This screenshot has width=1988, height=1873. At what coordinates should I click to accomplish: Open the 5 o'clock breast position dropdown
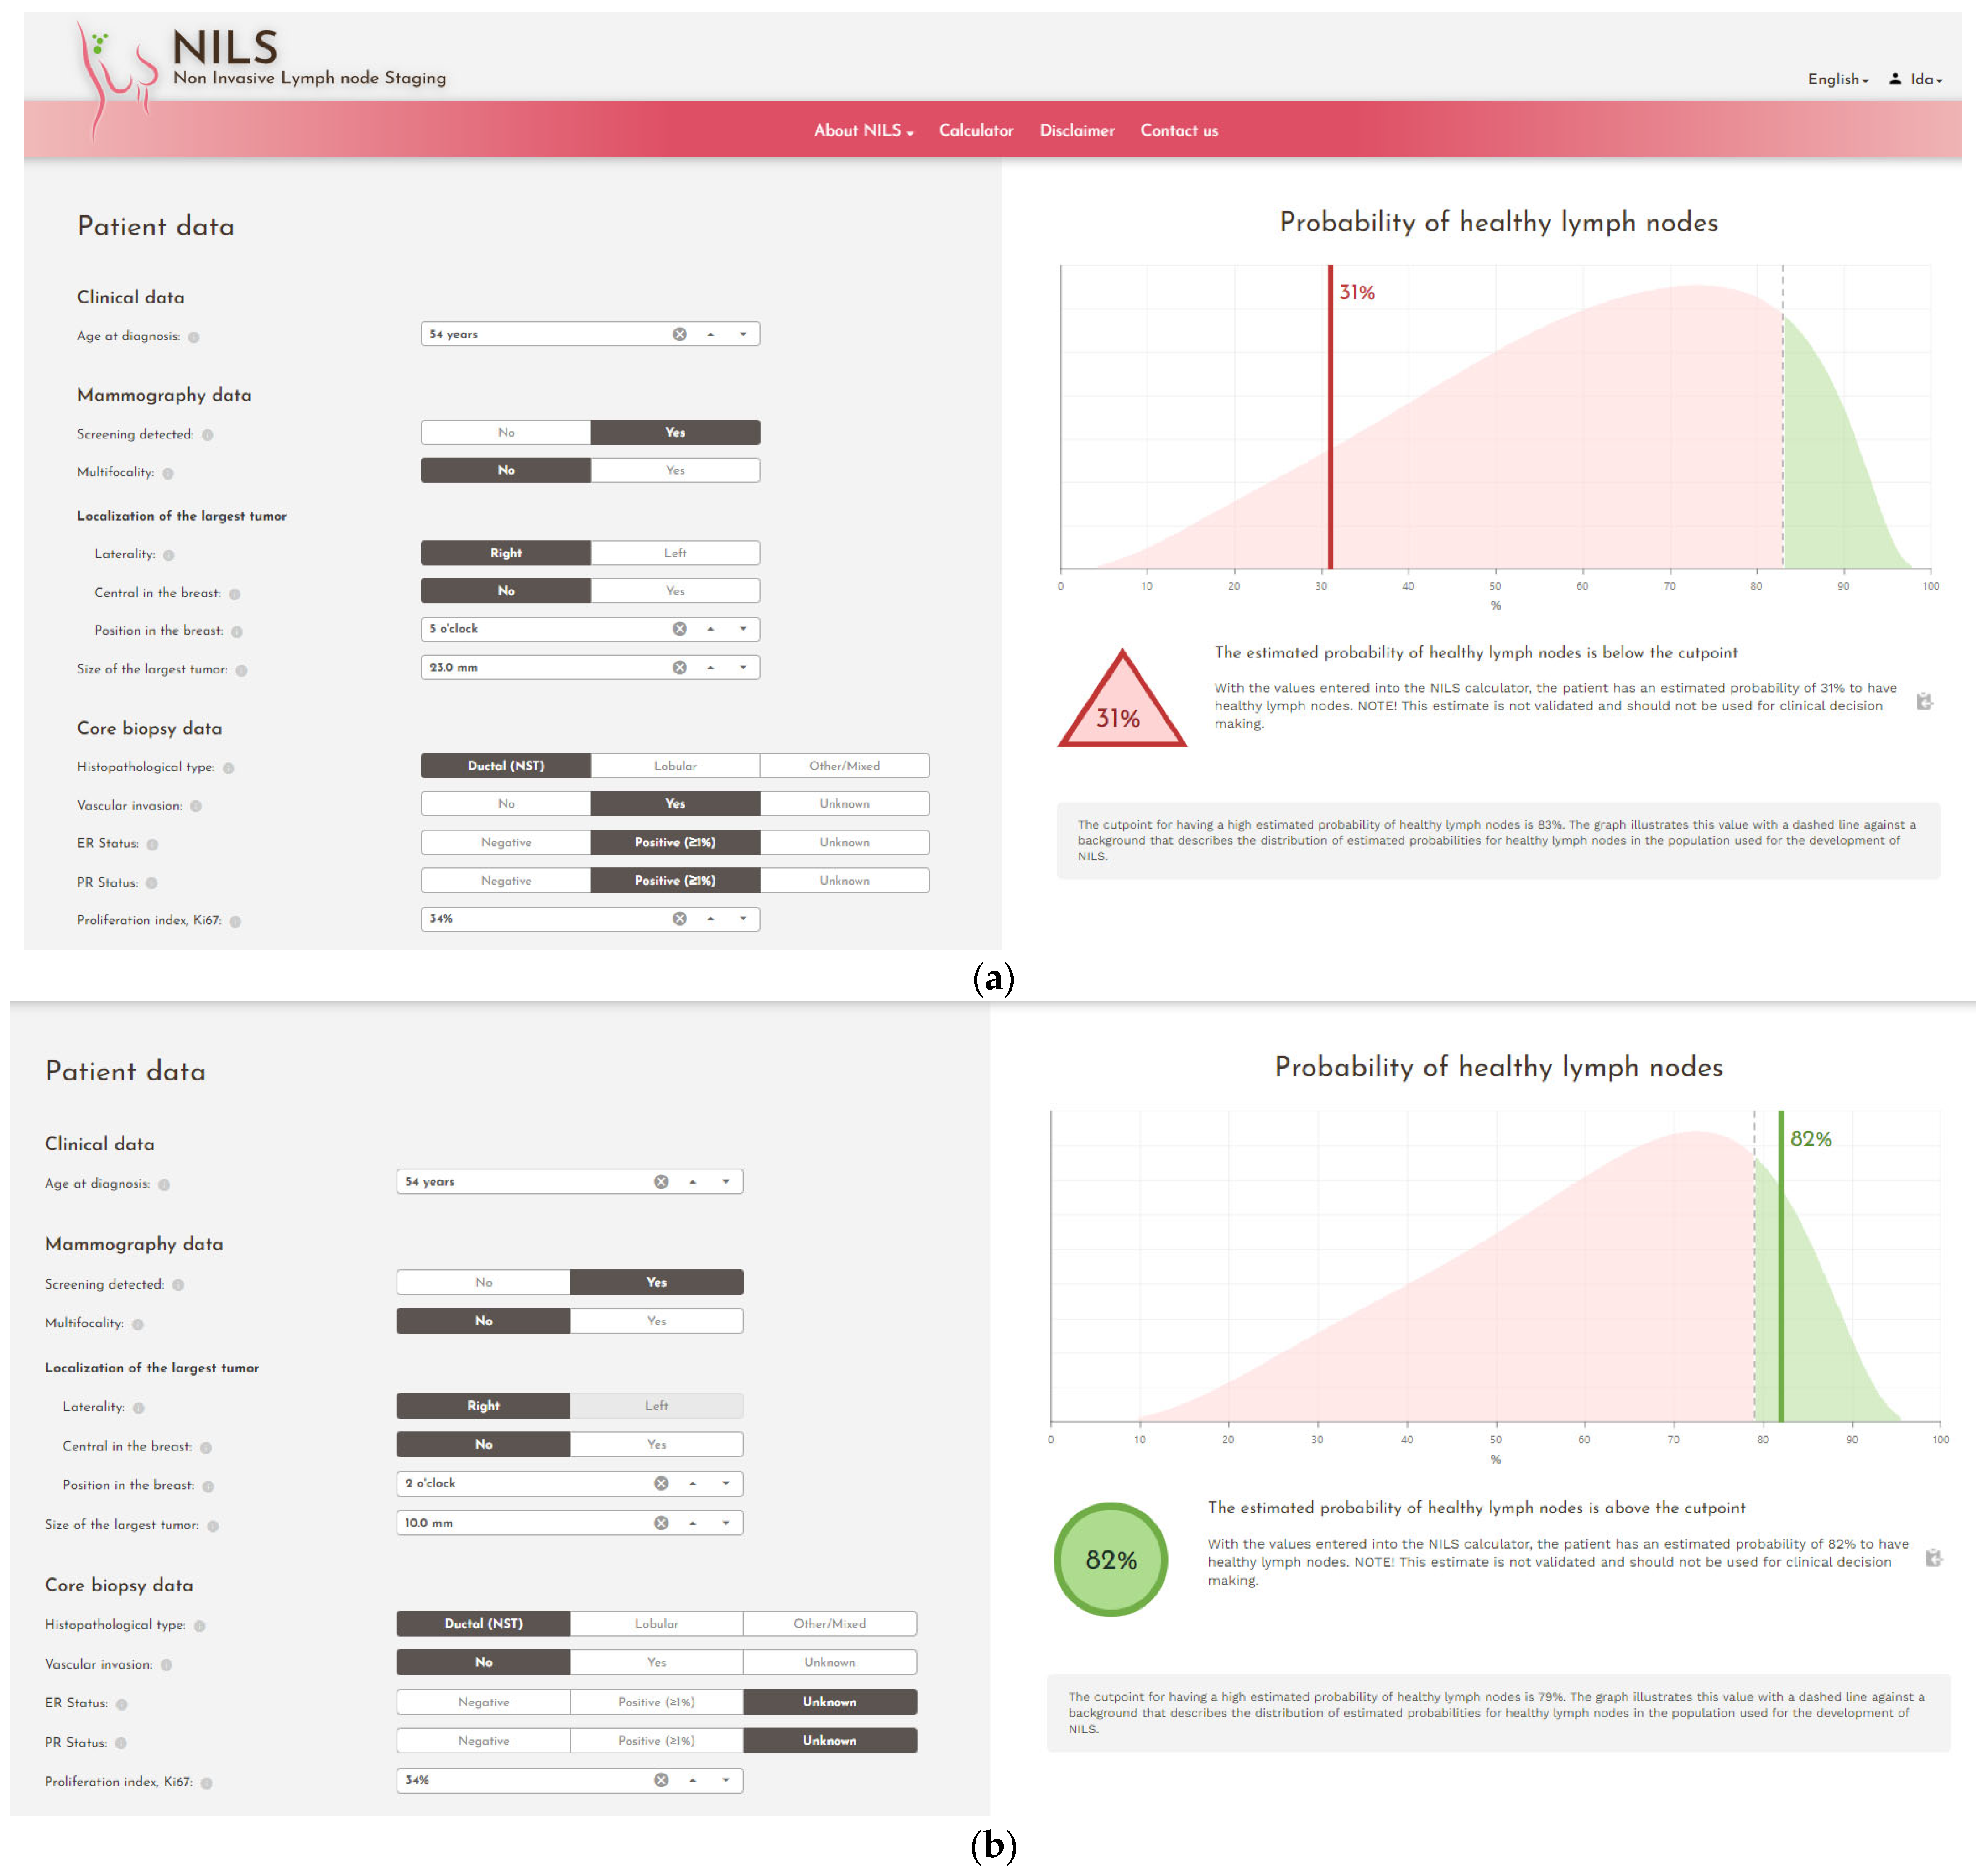(743, 629)
